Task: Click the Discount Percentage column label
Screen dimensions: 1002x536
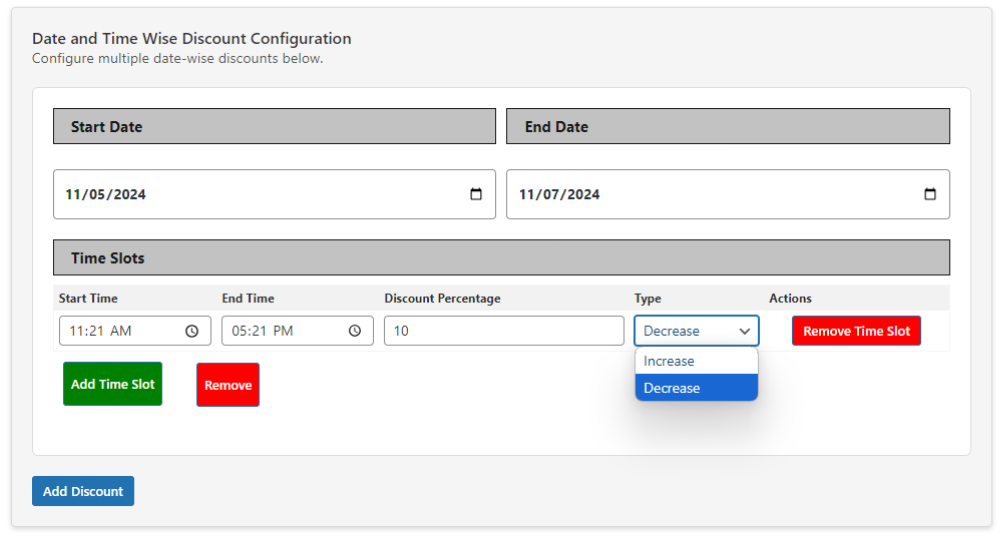Action: pyautogui.click(x=442, y=298)
